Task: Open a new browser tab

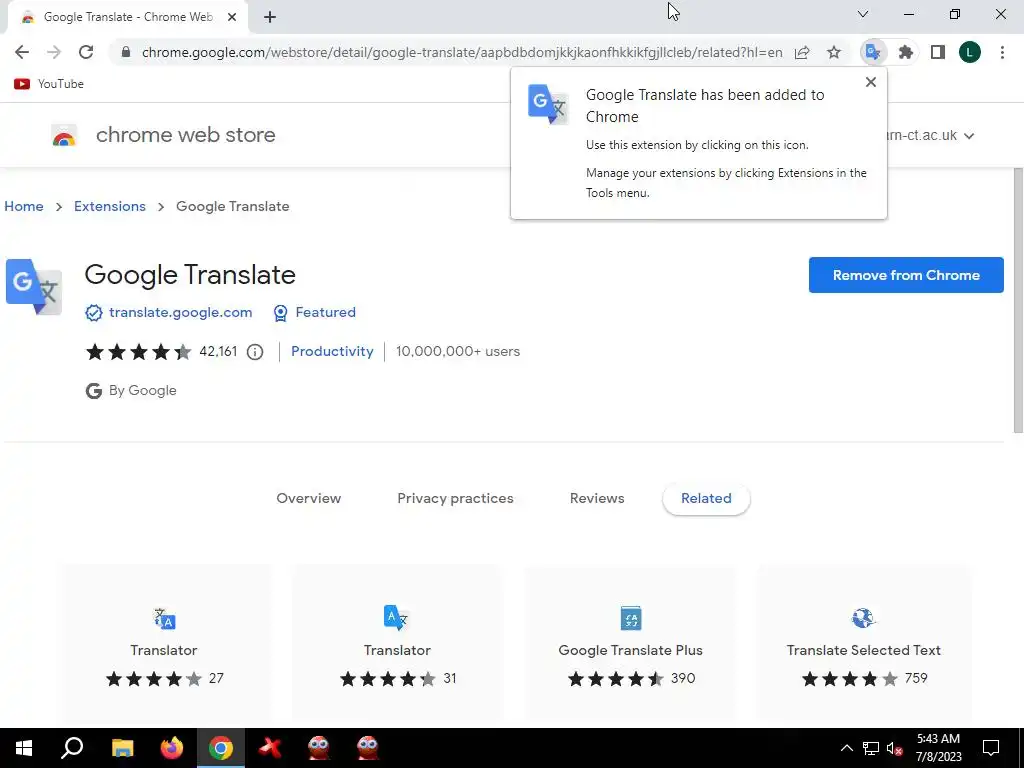Action: (270, 18)
